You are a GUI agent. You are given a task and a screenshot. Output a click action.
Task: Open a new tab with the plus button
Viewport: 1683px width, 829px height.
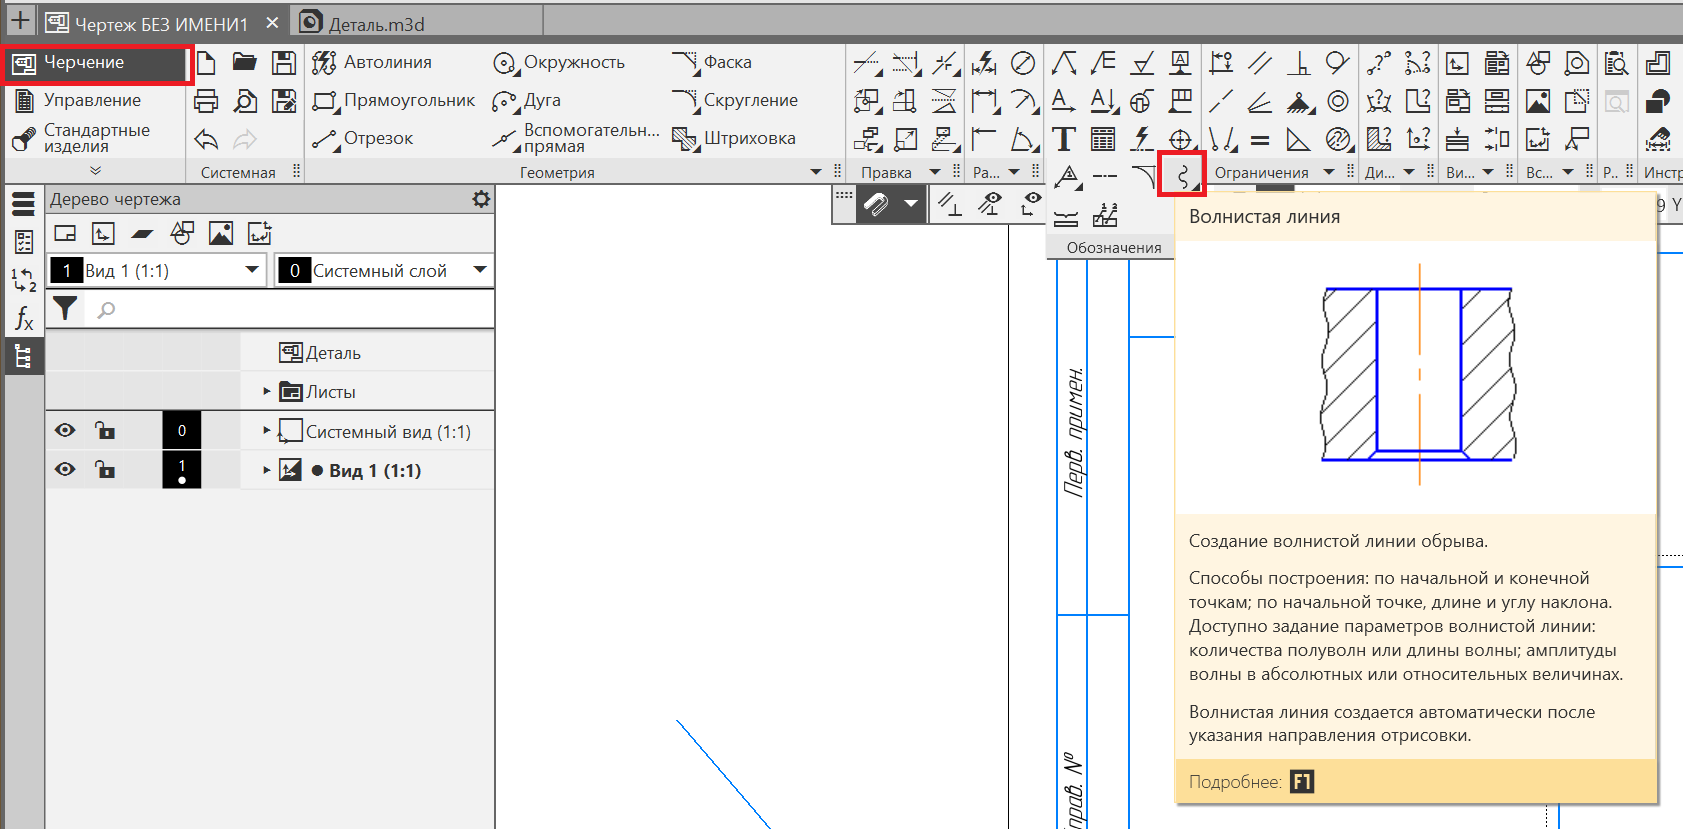pyautogui.click(x=20, y=20)
